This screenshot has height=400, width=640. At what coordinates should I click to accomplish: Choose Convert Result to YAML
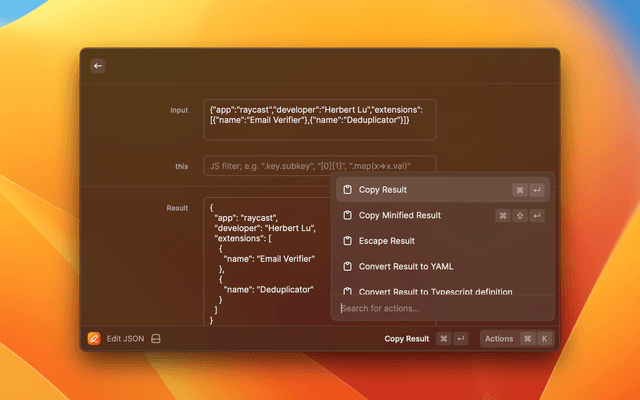(x=406, y=267)
